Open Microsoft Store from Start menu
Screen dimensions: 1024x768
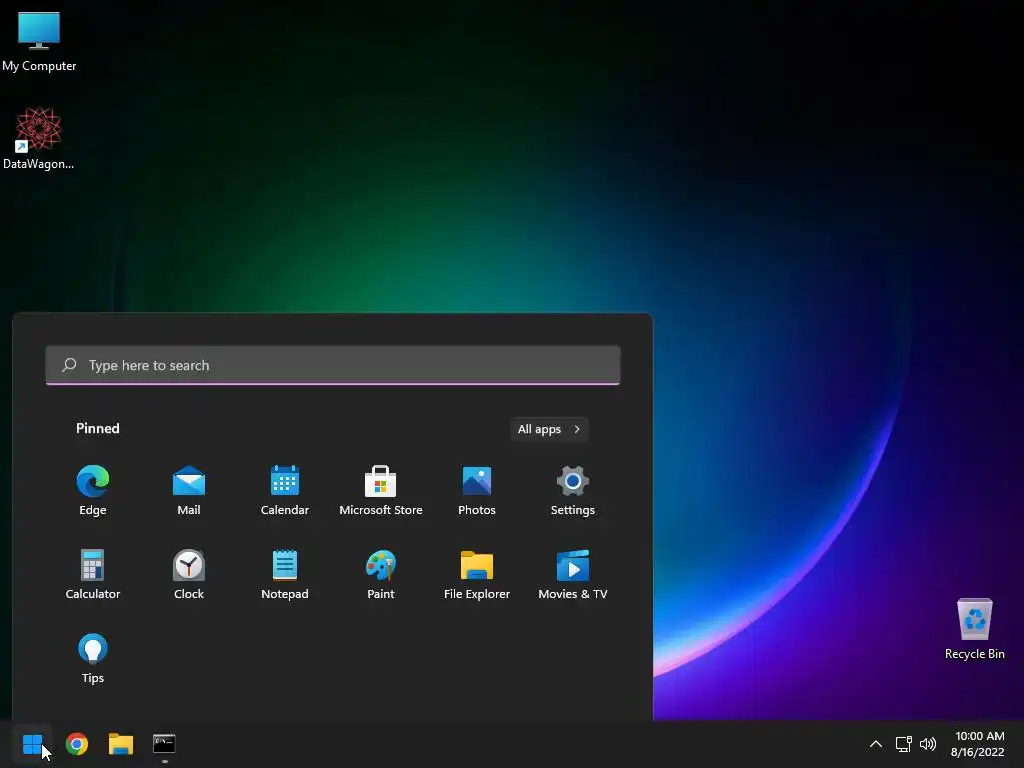pos(381,490)
